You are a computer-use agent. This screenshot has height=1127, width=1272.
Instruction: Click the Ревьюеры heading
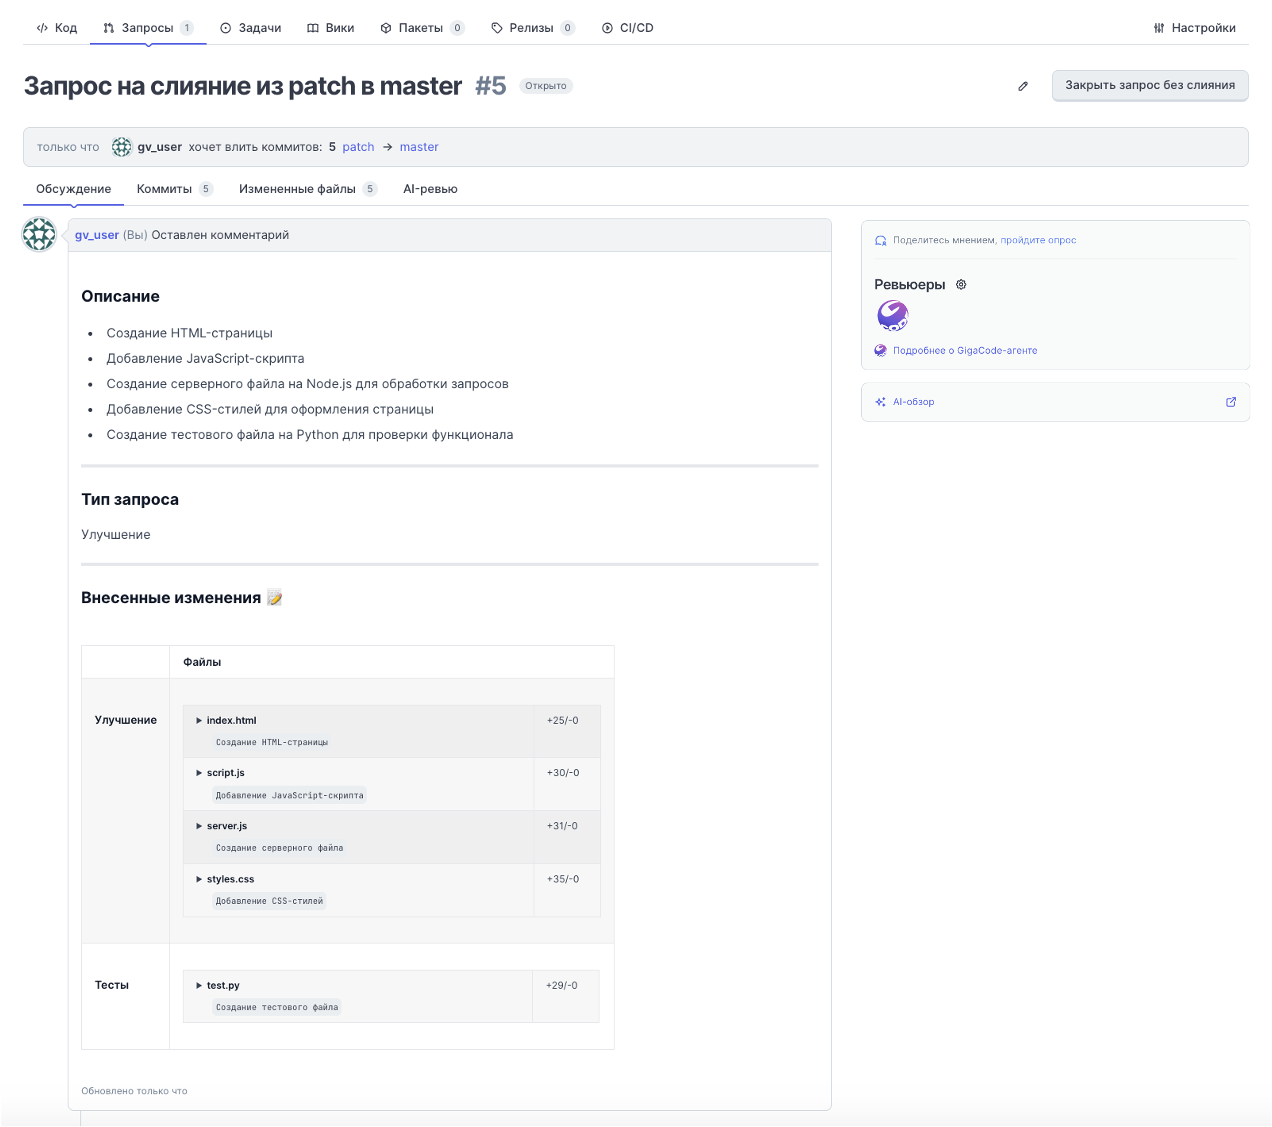click(x=910, y=285)
